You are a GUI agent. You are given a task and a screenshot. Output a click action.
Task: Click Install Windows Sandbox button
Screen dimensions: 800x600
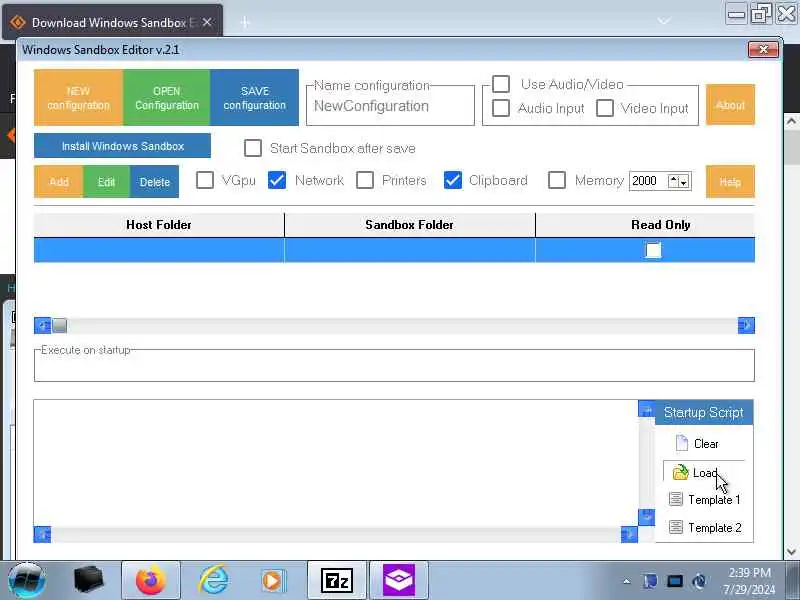122,146
